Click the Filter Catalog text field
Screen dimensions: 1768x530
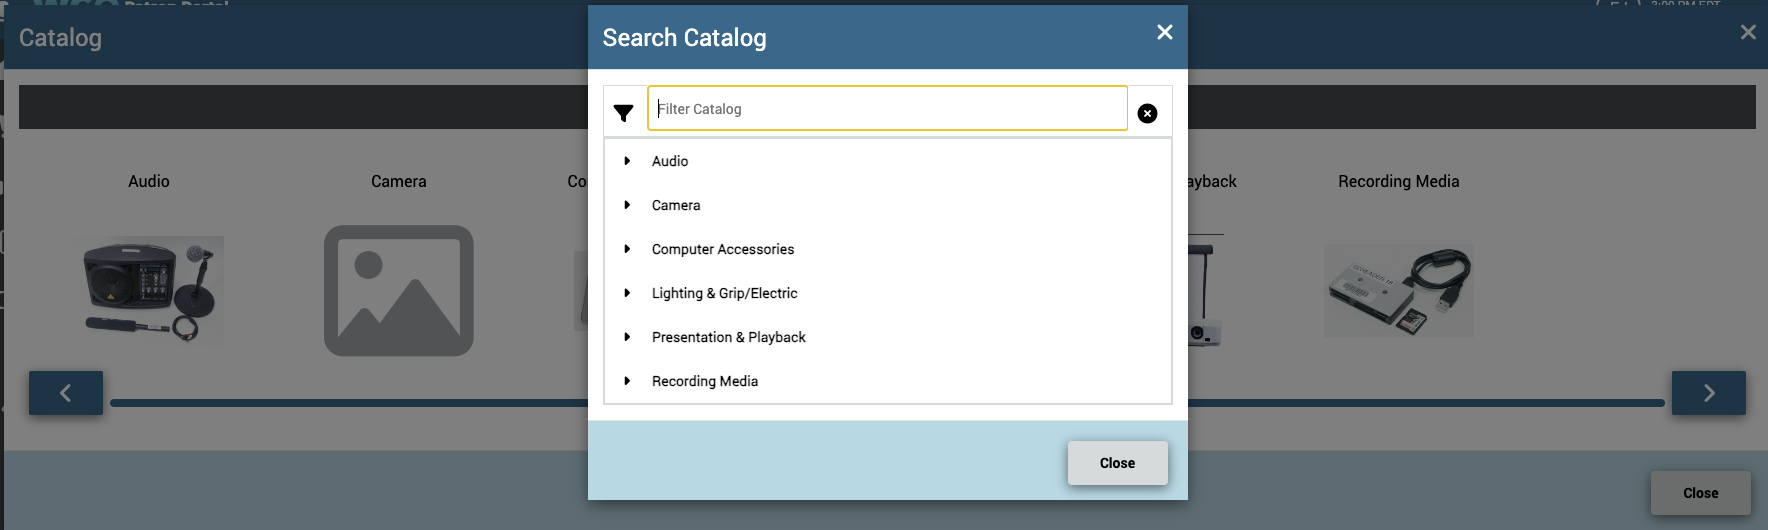[x=887, y=108]
